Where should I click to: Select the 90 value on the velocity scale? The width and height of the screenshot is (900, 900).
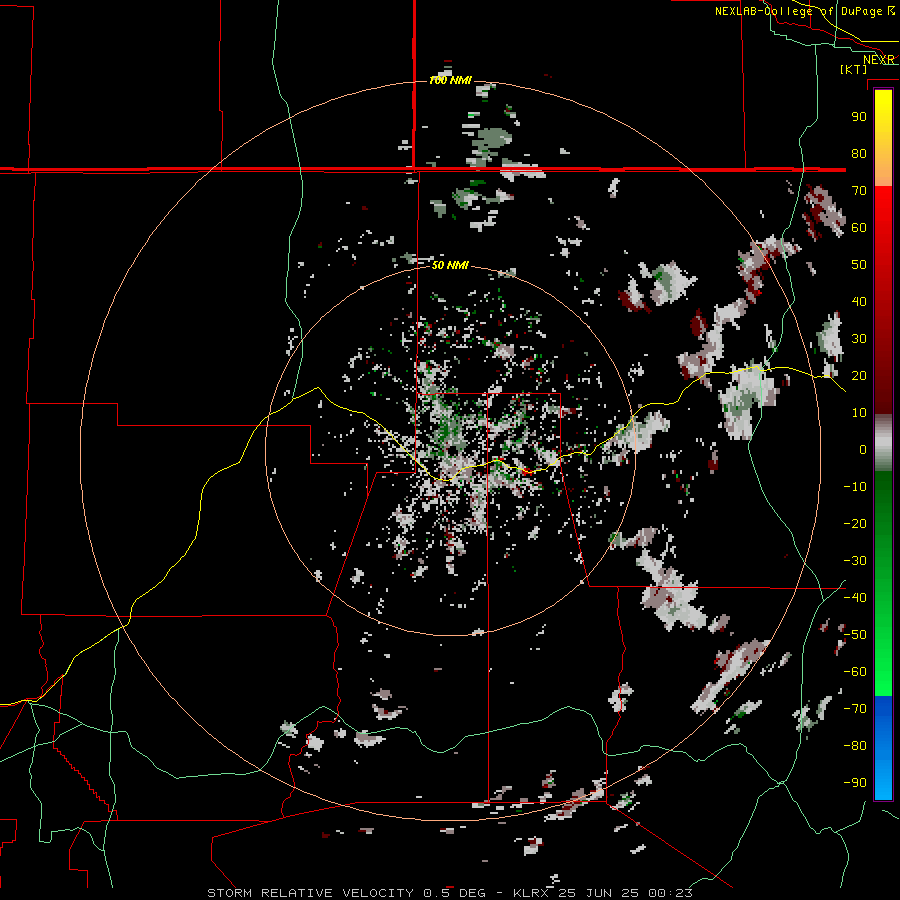[x=859, y=117]
